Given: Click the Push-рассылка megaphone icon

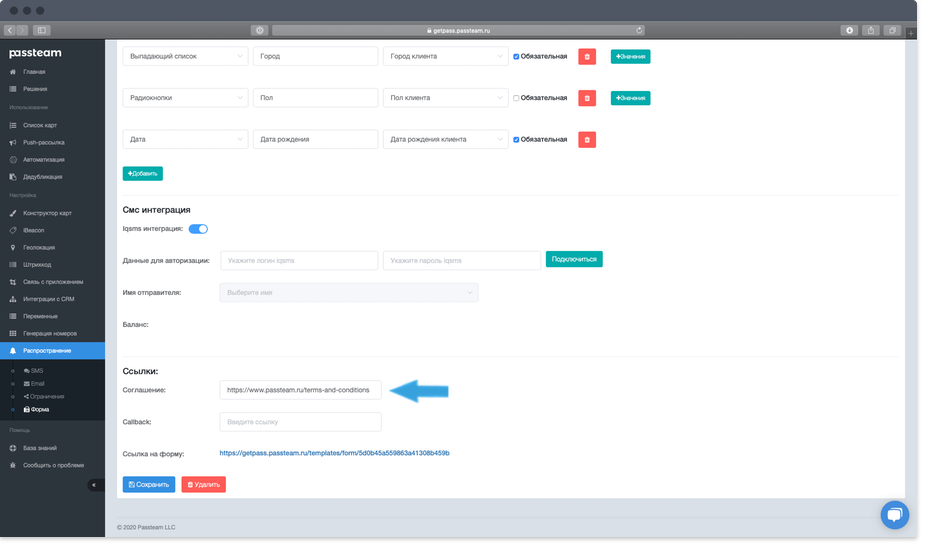Looking at the screenshot, I should click(13, 143).
